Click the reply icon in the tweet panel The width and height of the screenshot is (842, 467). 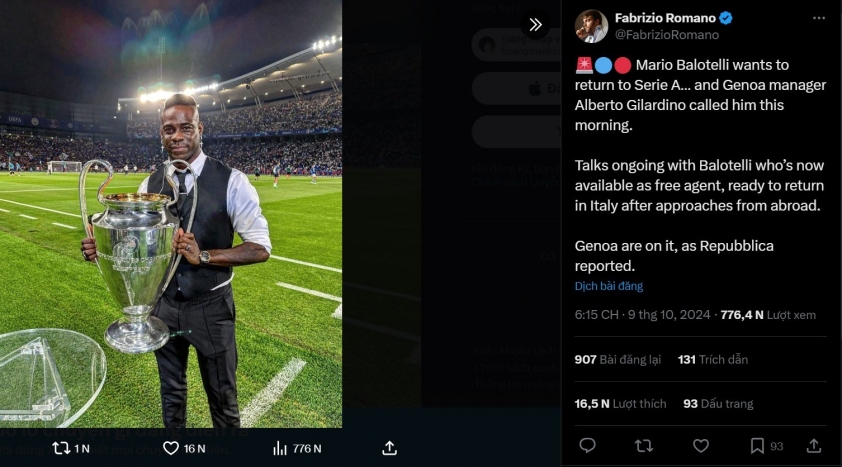click(588, 446)
